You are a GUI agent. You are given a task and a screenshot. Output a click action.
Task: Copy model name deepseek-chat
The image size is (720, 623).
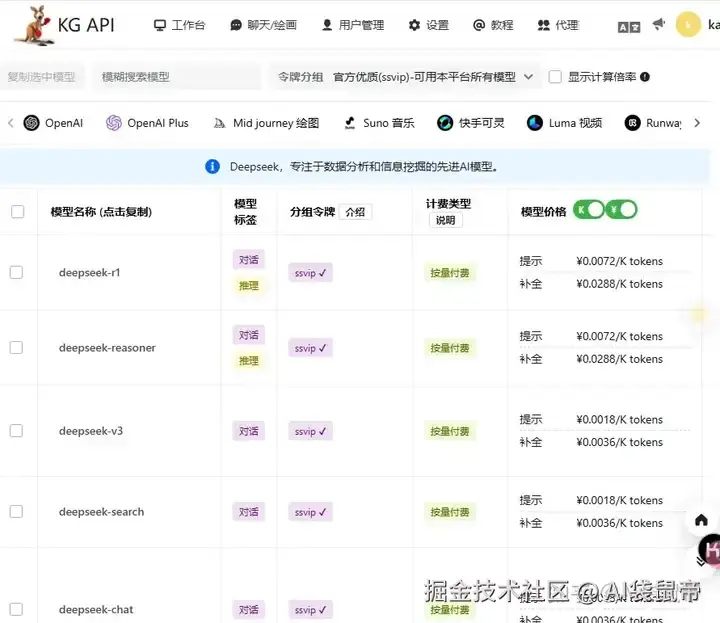[96, 610]
